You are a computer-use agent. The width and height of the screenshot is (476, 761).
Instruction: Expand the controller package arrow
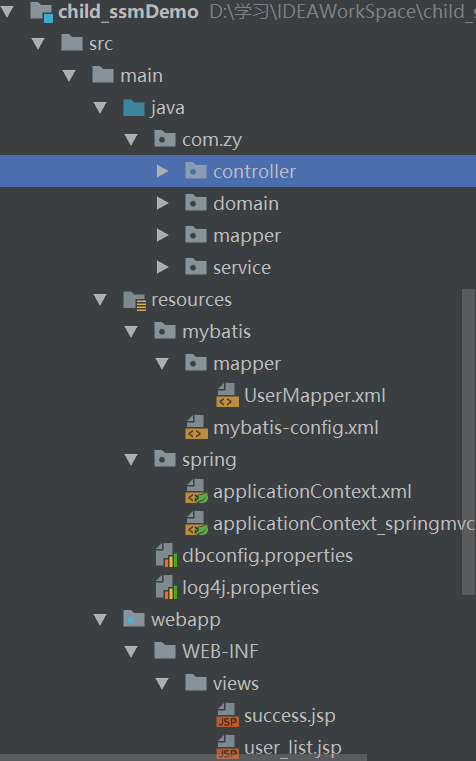pos(163,171)
